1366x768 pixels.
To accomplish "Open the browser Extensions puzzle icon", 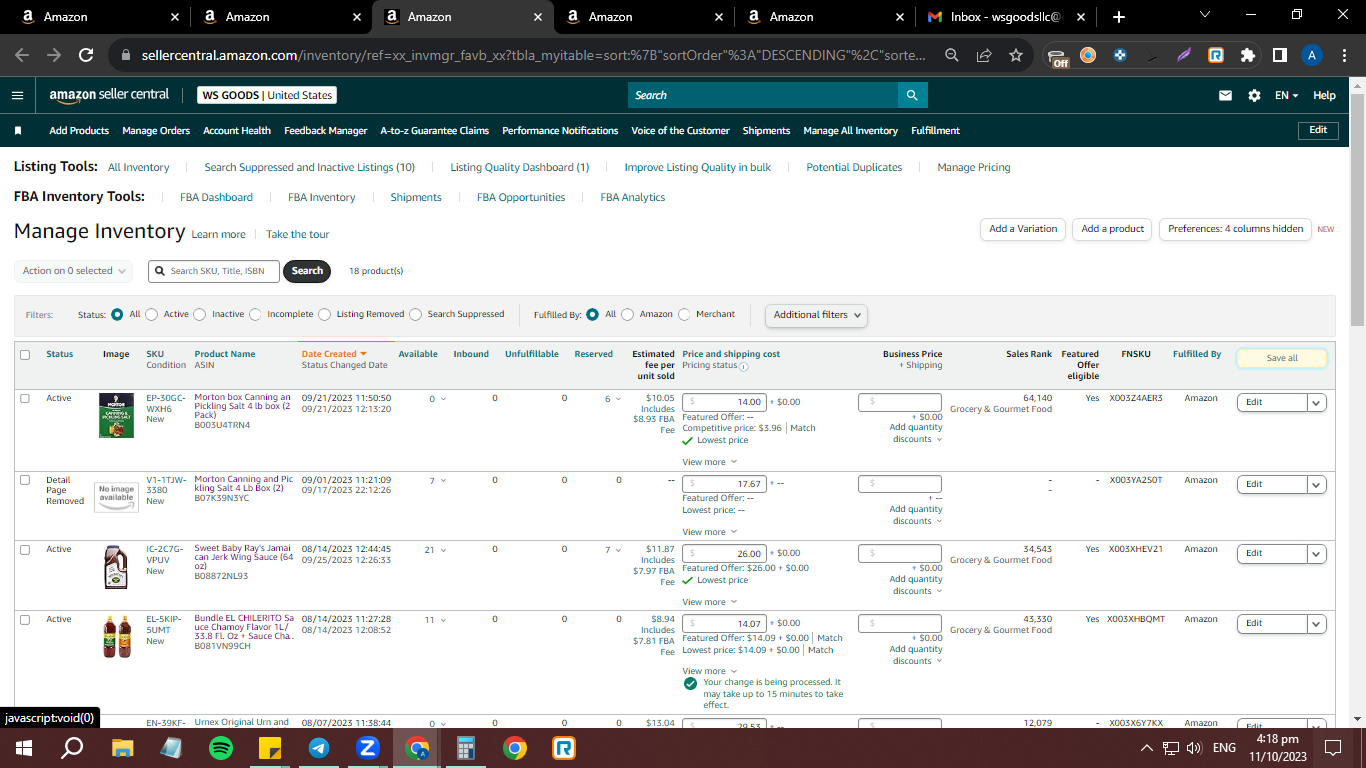I will coord(1247,56).
